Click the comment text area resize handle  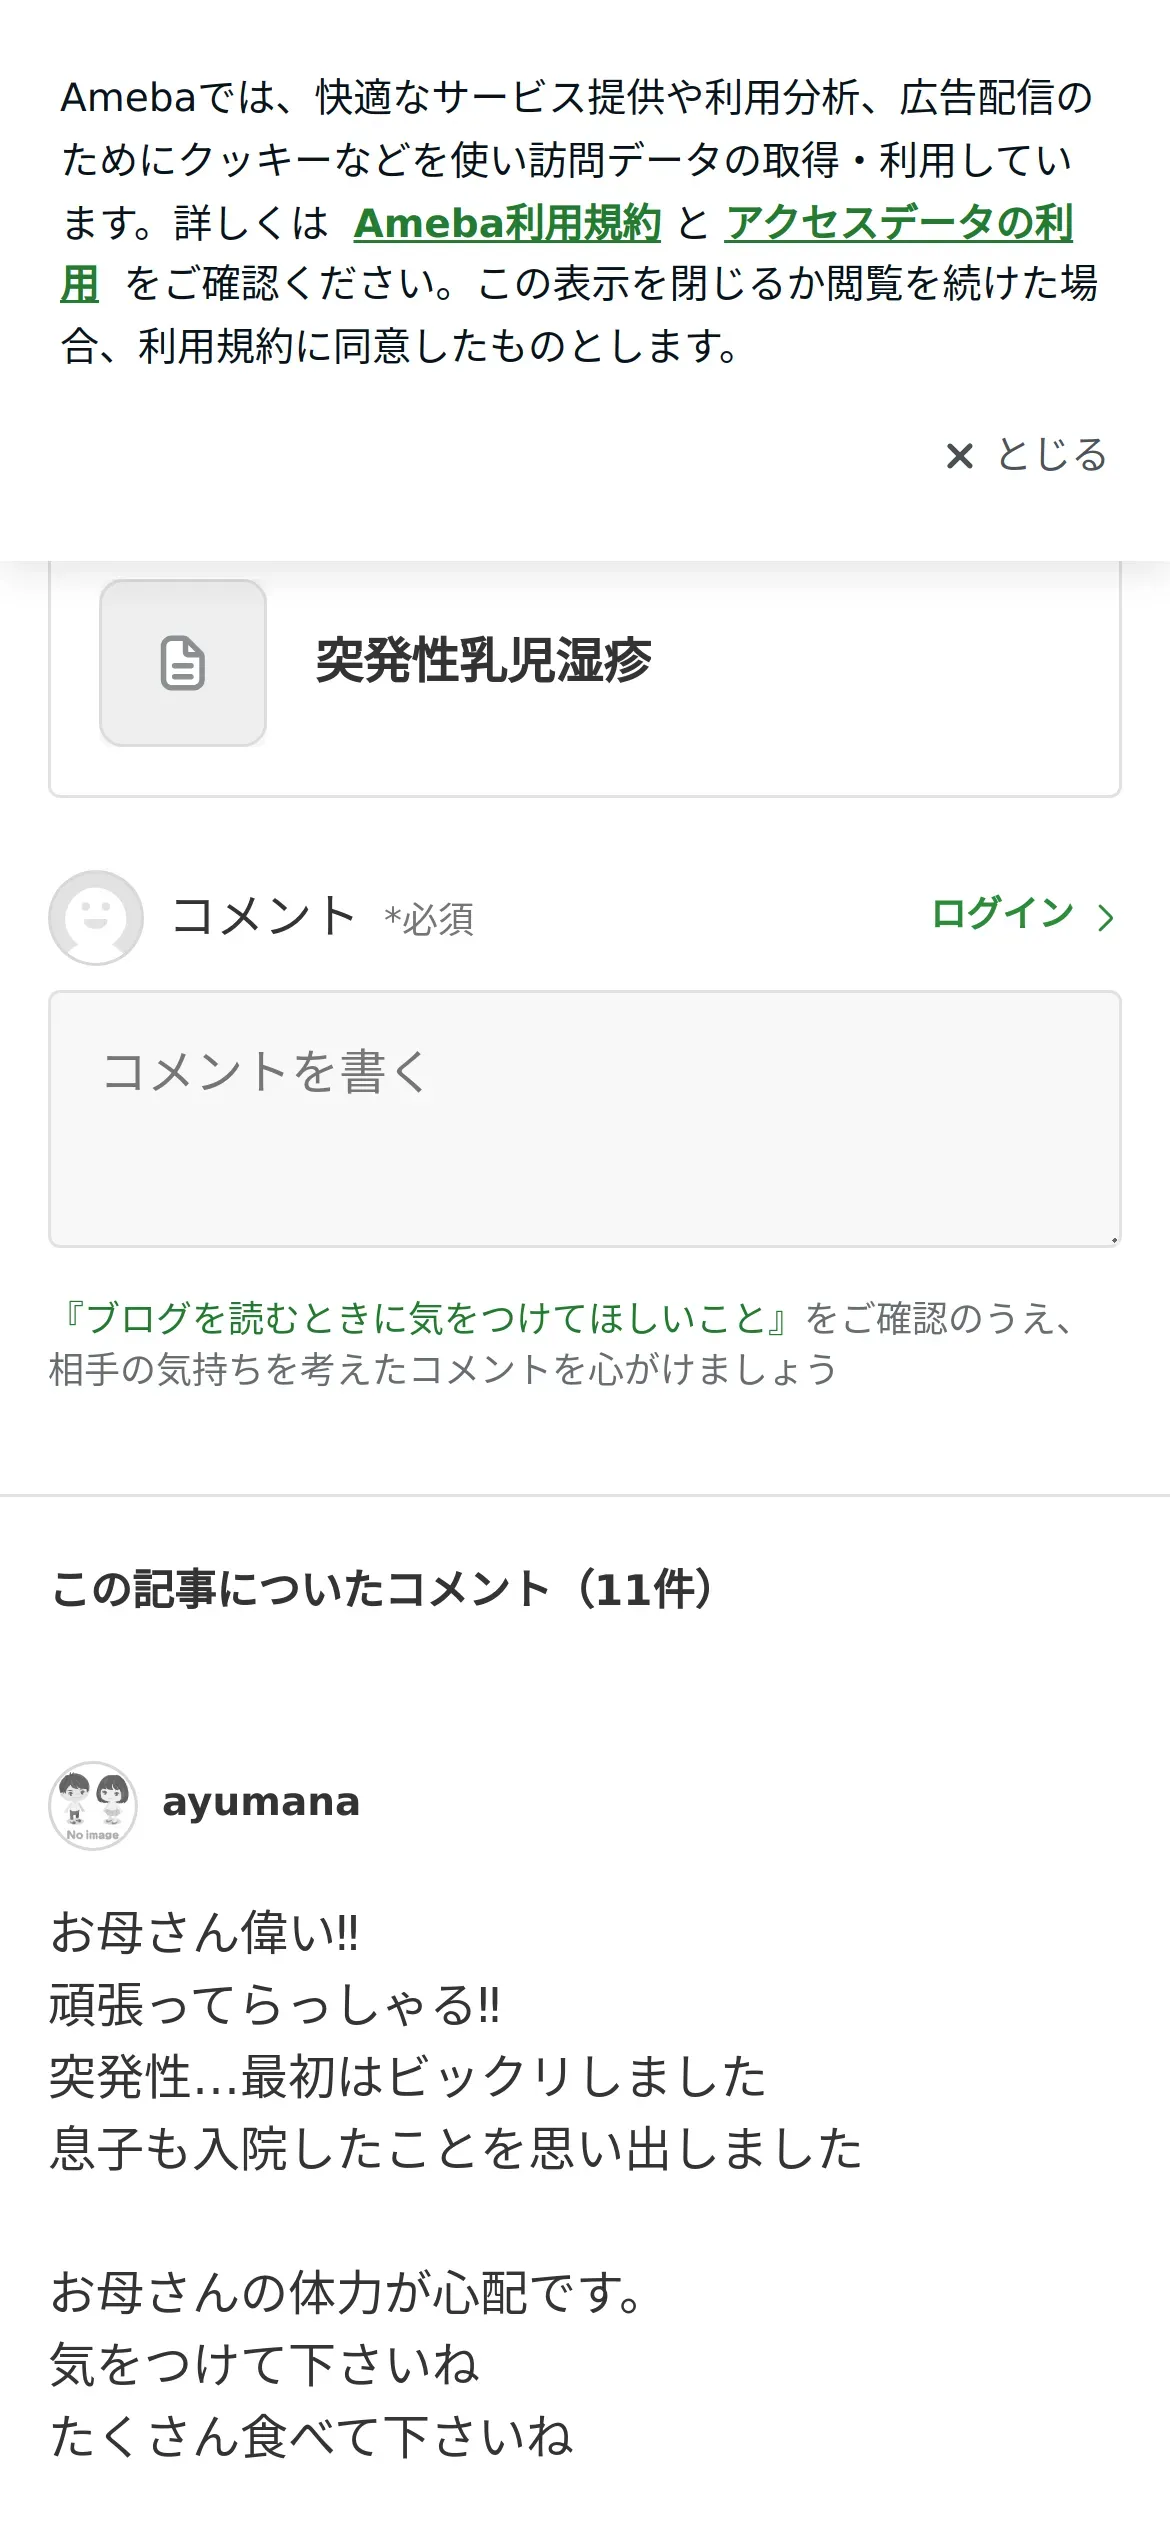click(x=1113, y=1239)
